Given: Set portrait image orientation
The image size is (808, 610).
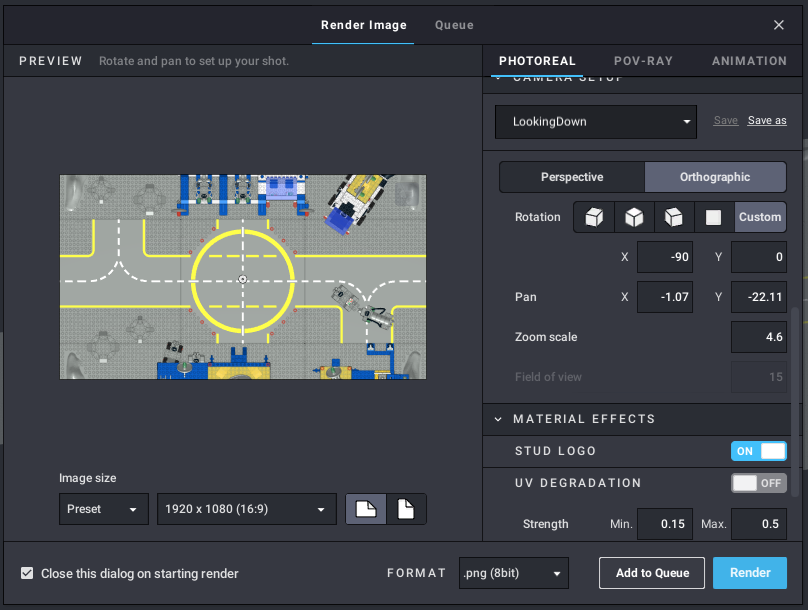Looking at the screenshot, I should coord(406,509).
